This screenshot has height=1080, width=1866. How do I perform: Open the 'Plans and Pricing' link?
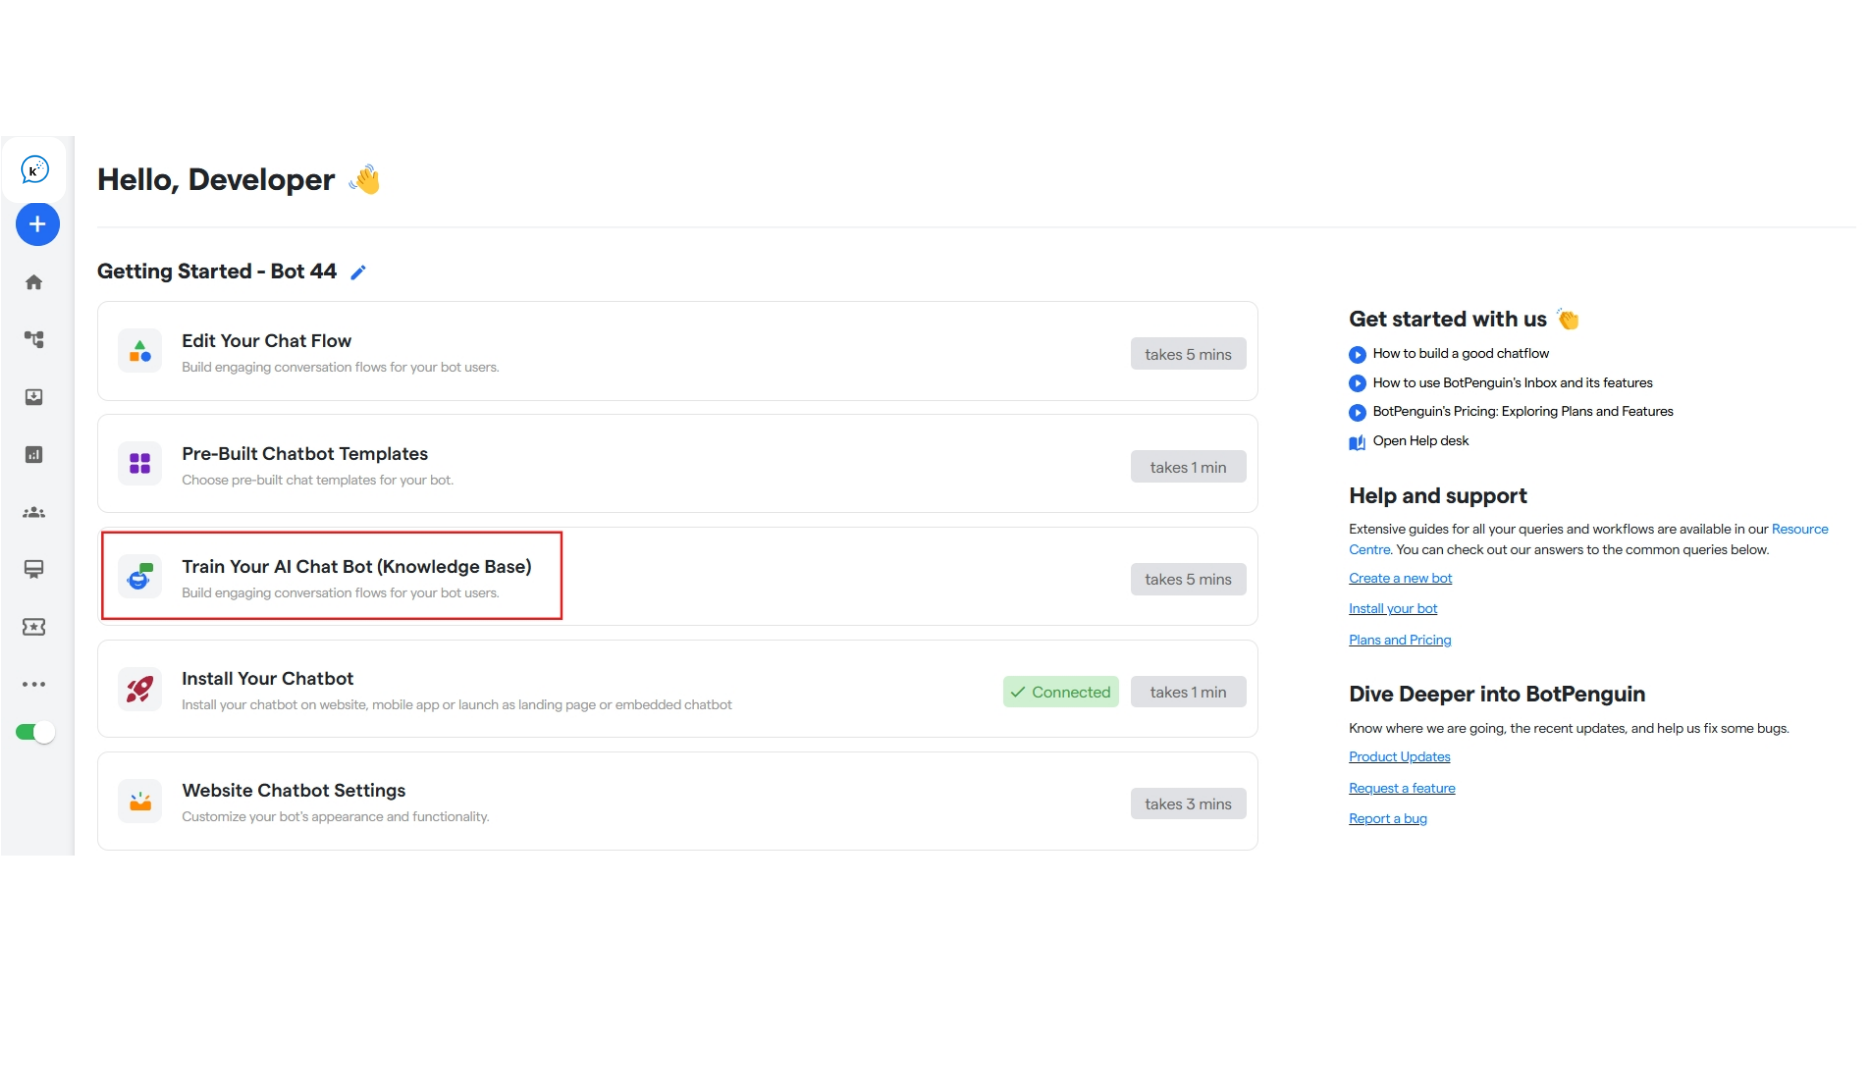(x=1400, y=640)
